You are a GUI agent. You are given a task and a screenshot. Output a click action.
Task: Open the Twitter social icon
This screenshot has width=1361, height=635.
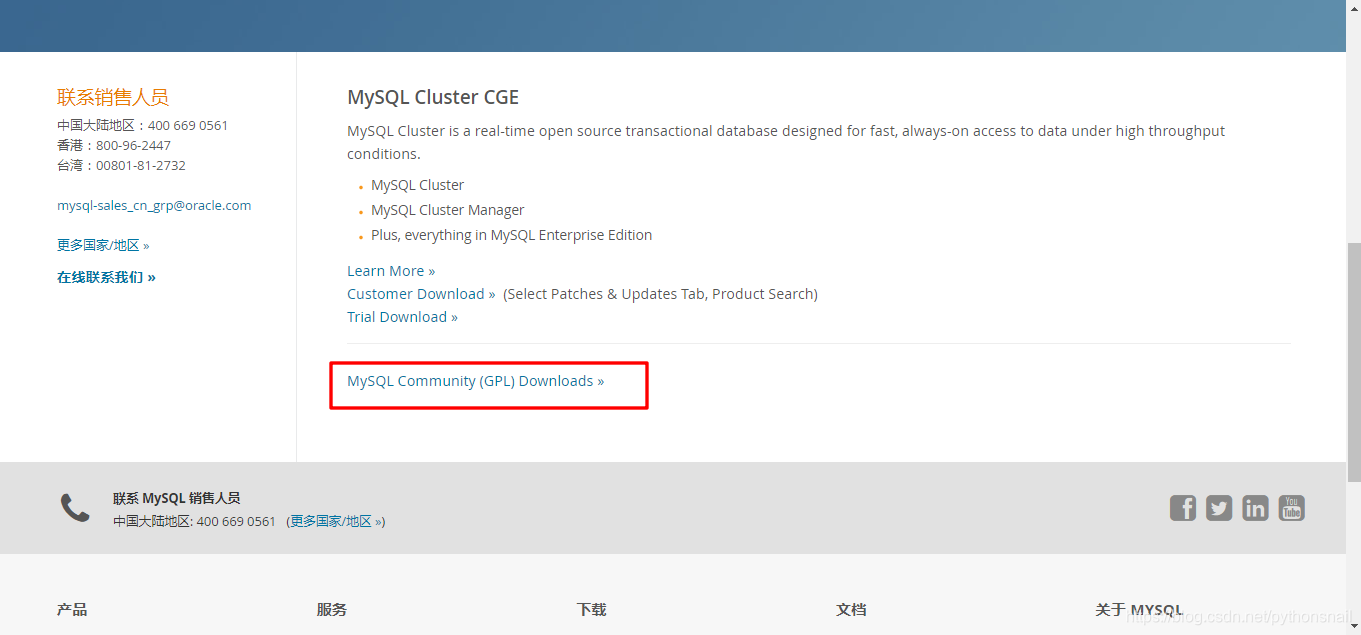pos(1219,508)
